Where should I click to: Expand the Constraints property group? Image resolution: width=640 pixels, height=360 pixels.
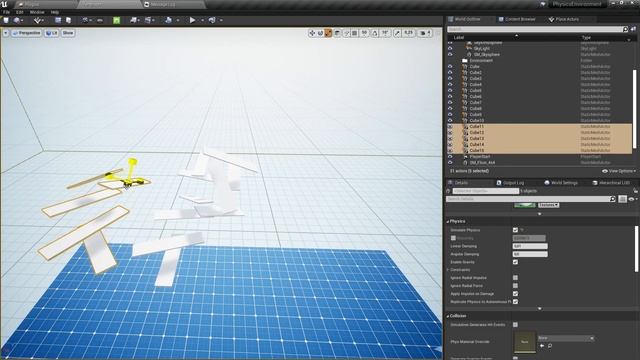tap(448, 270)
